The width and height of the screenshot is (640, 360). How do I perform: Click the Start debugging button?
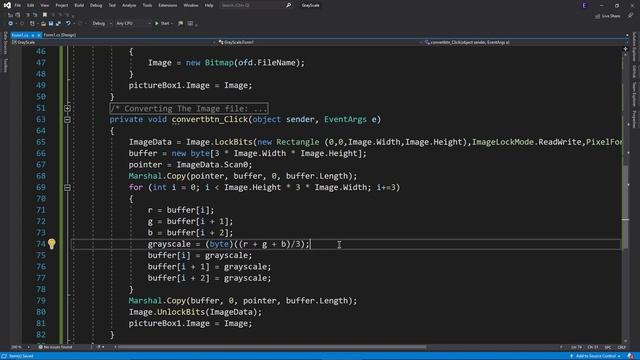[162, 24]
